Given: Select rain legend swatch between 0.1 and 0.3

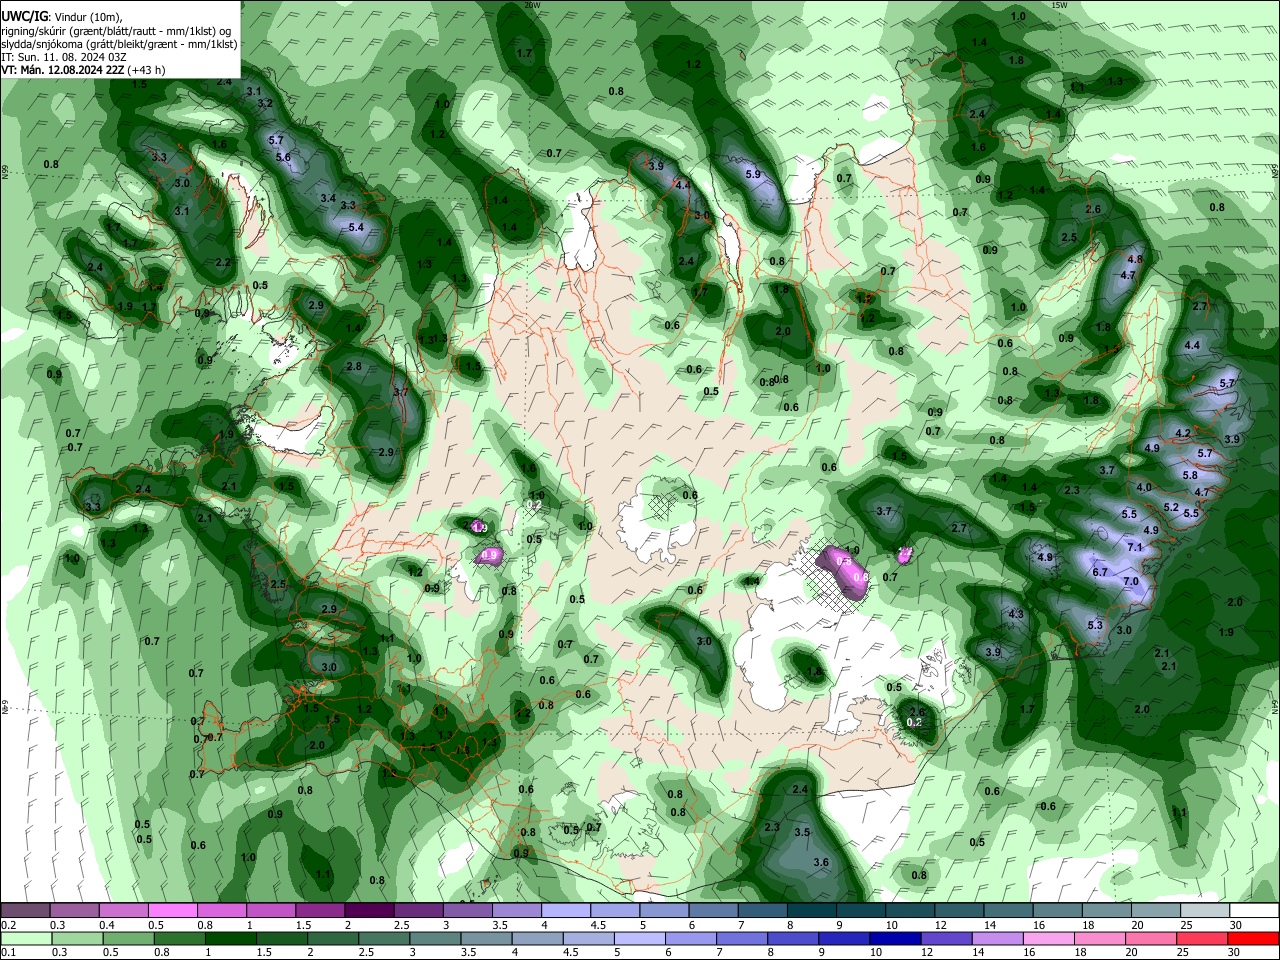Looking at the screenshot, I should [26, 938].
